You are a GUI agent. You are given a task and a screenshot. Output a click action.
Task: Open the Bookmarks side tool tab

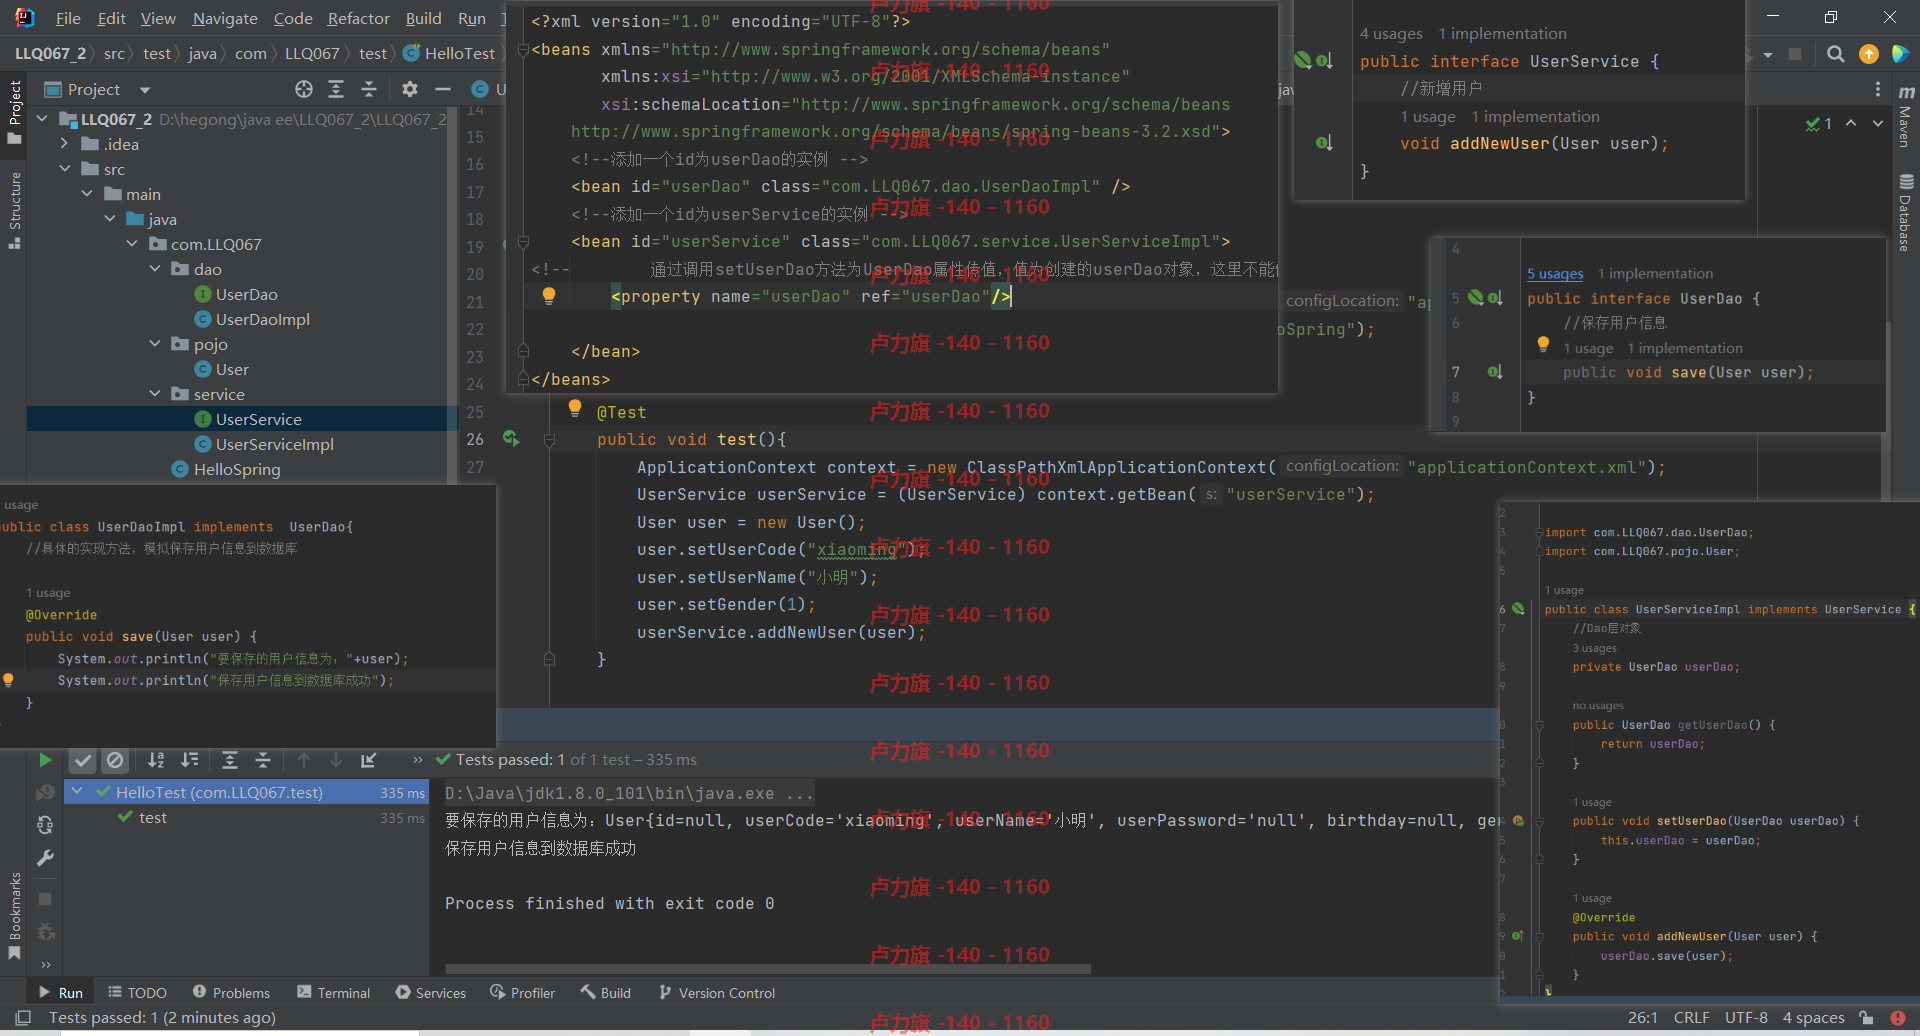(x=14, y=915)
